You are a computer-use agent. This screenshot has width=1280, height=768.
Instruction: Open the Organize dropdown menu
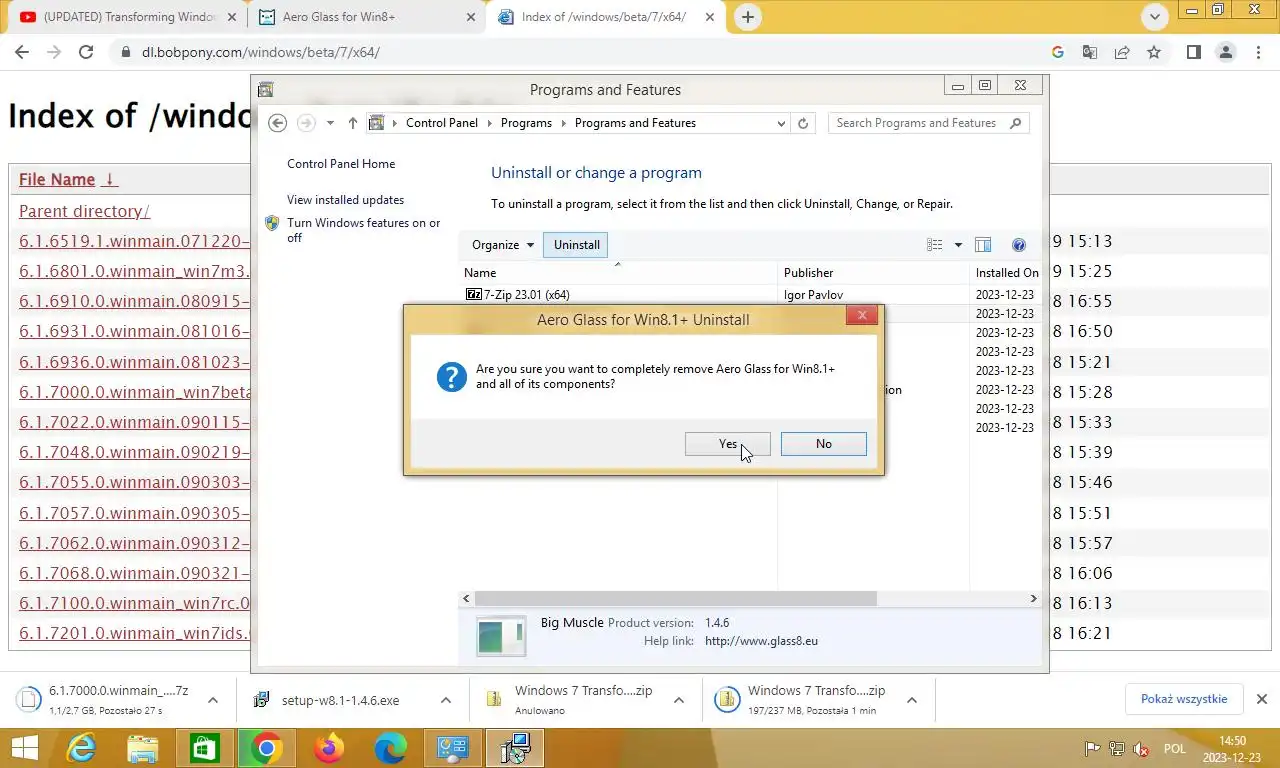(503, 245)
